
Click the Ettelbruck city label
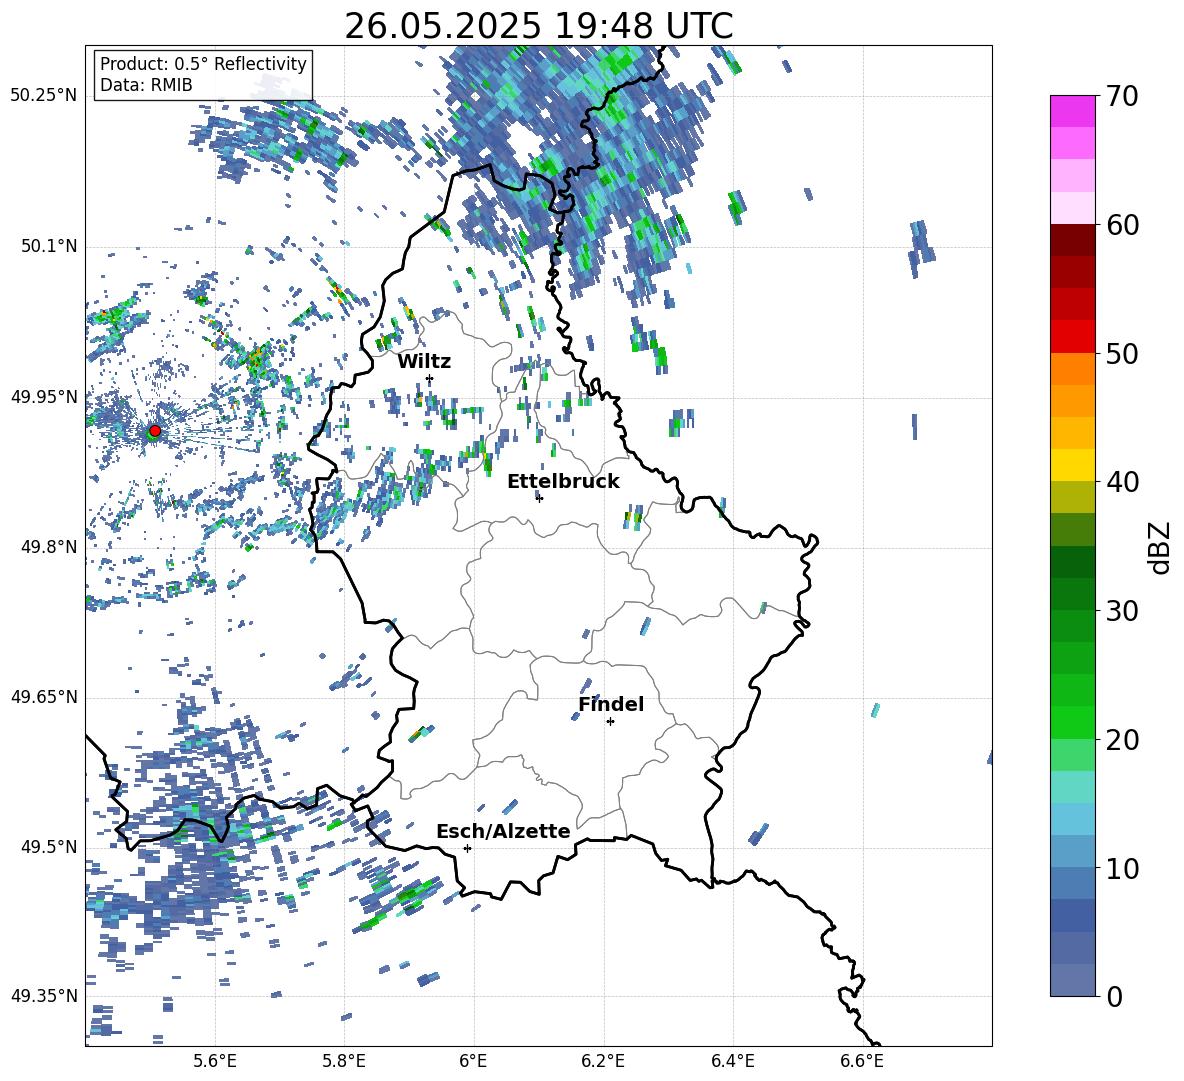pos(563,482)
